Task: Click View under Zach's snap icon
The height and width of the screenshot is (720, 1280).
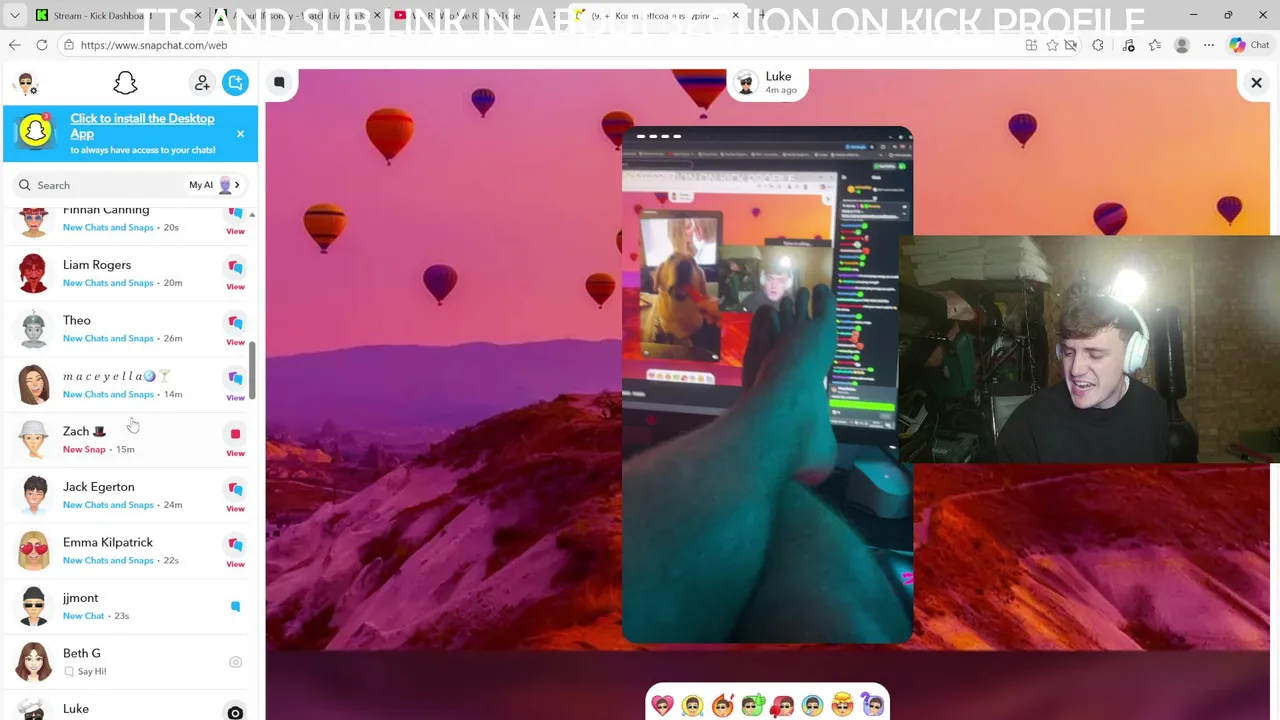Action: tap(235, 453)
